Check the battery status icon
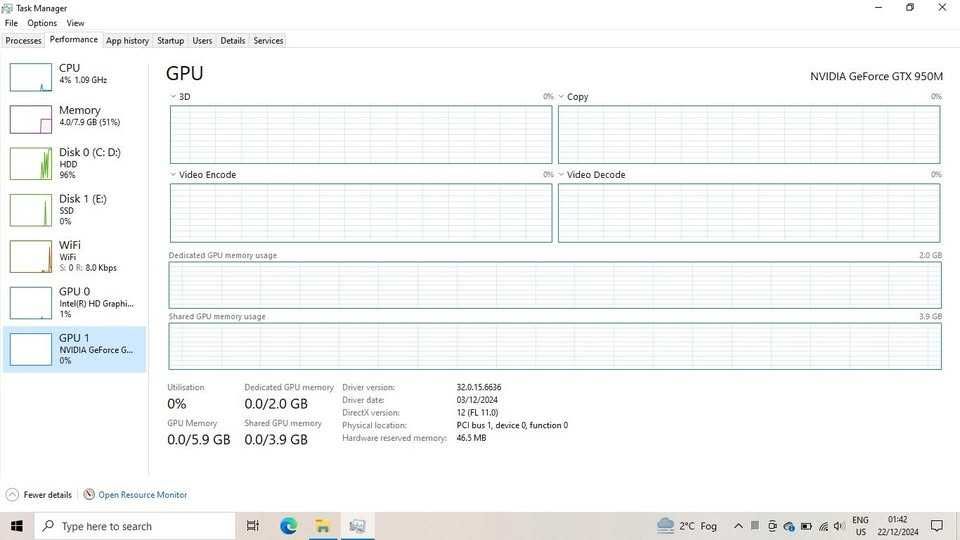 (x=806, y=526)
